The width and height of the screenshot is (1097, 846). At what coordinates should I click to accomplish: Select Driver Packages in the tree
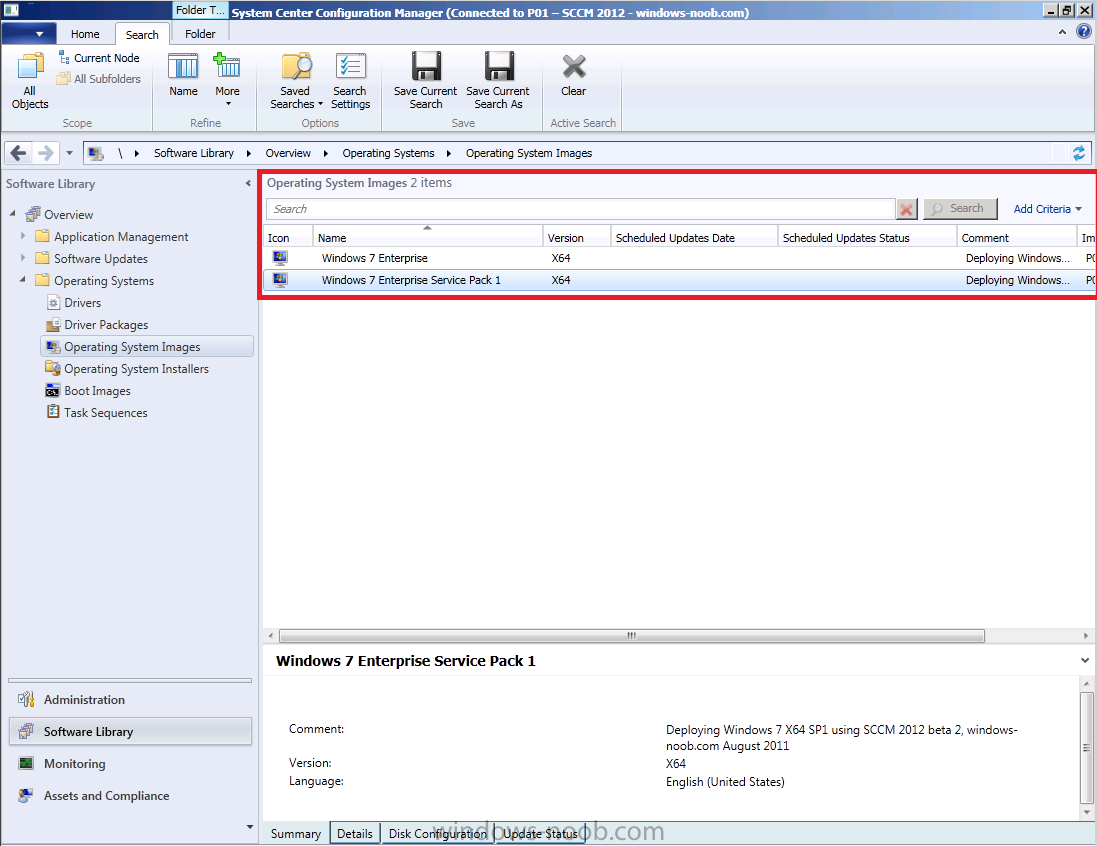pos(106,325)
